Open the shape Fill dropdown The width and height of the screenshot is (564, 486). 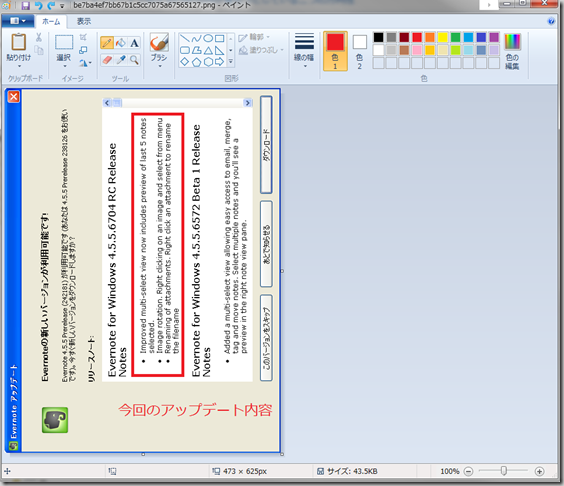[261, 50]
